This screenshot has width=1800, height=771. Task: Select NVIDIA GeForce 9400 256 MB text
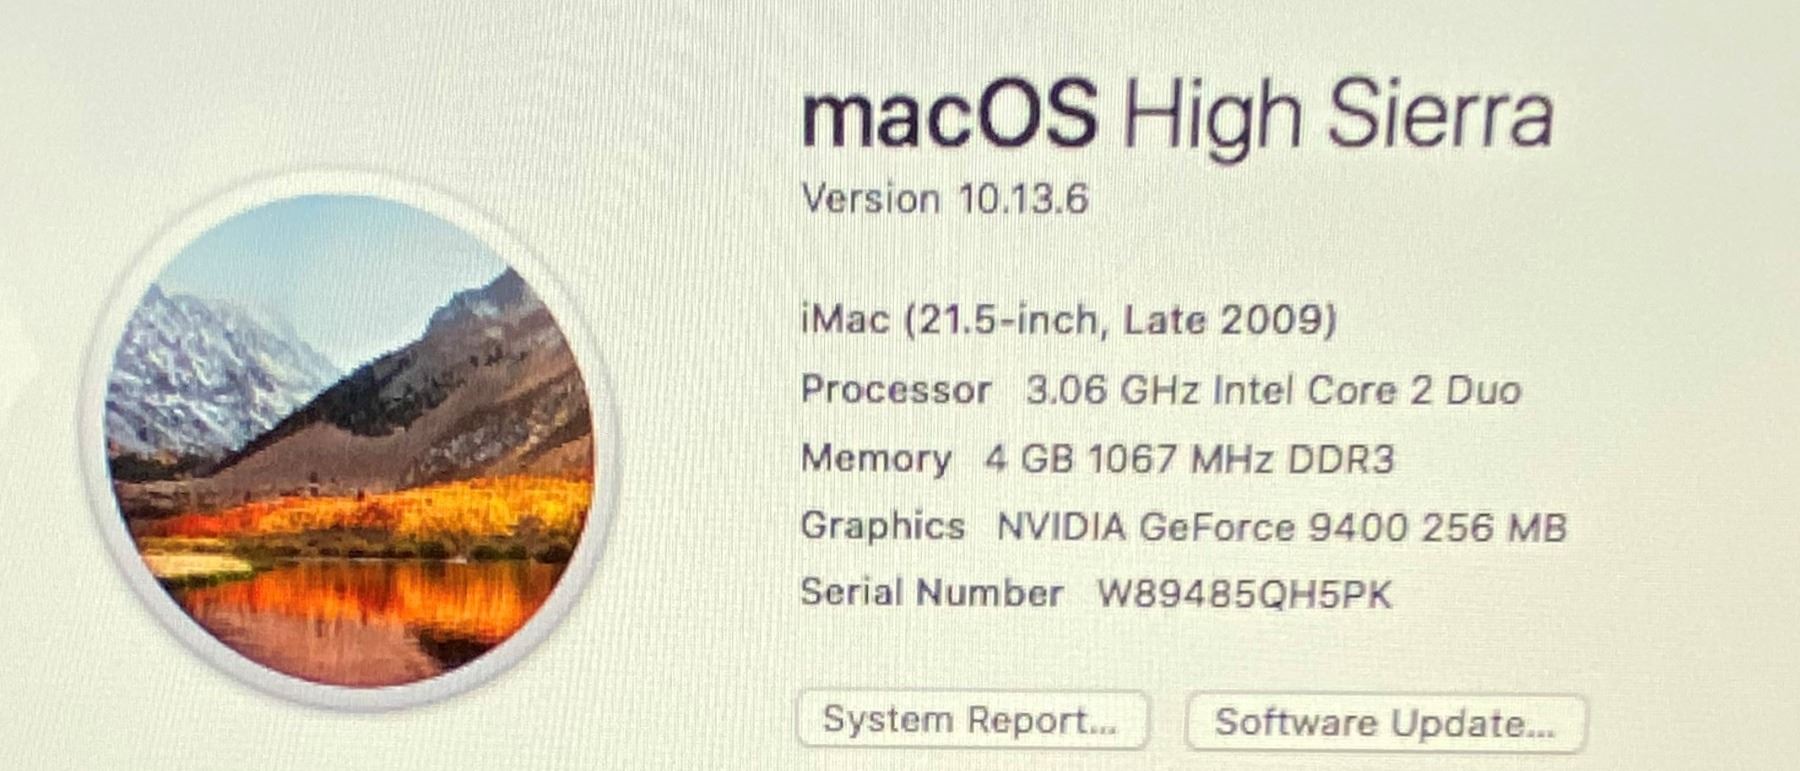click(x=1282, y=527)
